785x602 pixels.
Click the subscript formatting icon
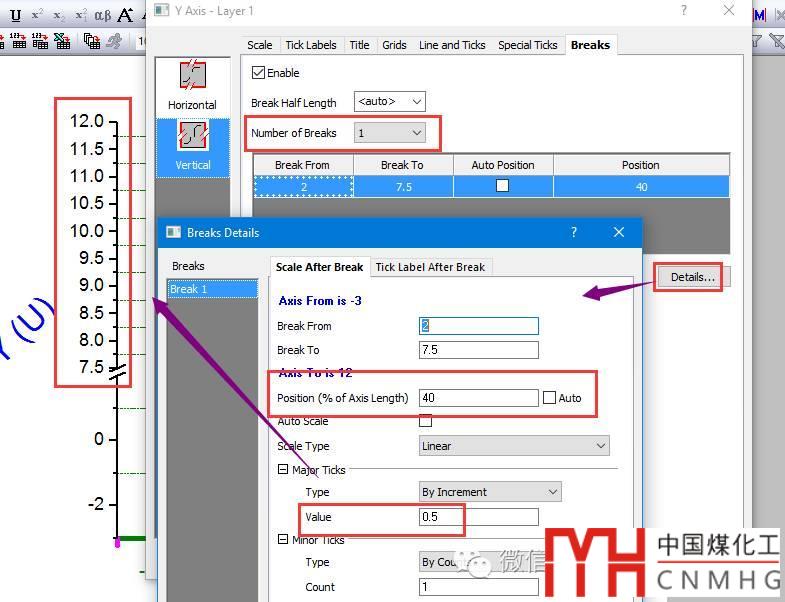(59, 15)
